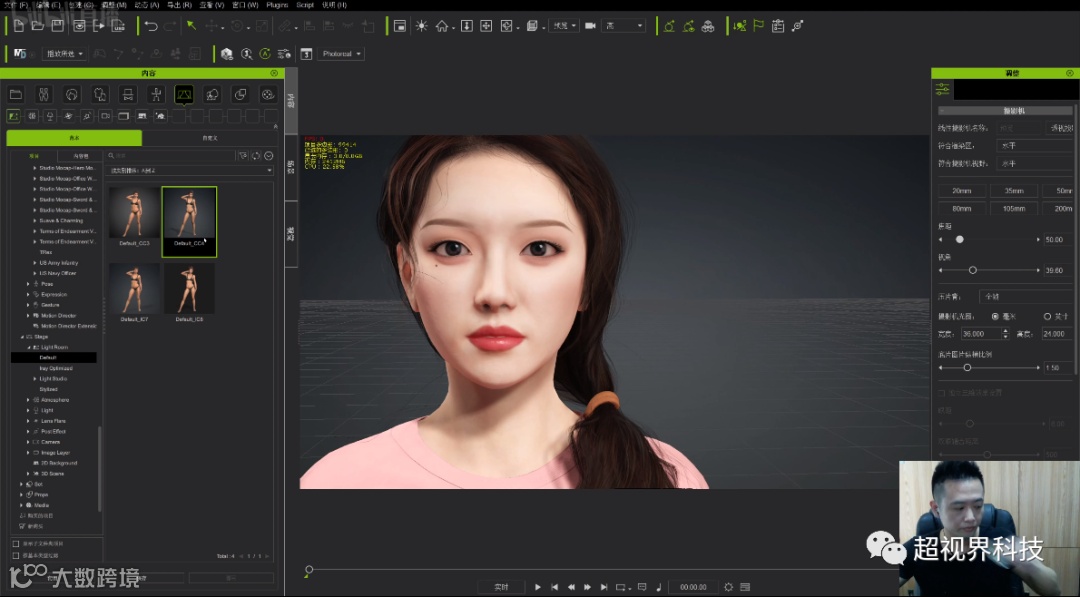This screenshot has width=1080, height=597.
Task: Choose the Select Object arrow tool
Action: pyautogui.click(x=191, y=26)
